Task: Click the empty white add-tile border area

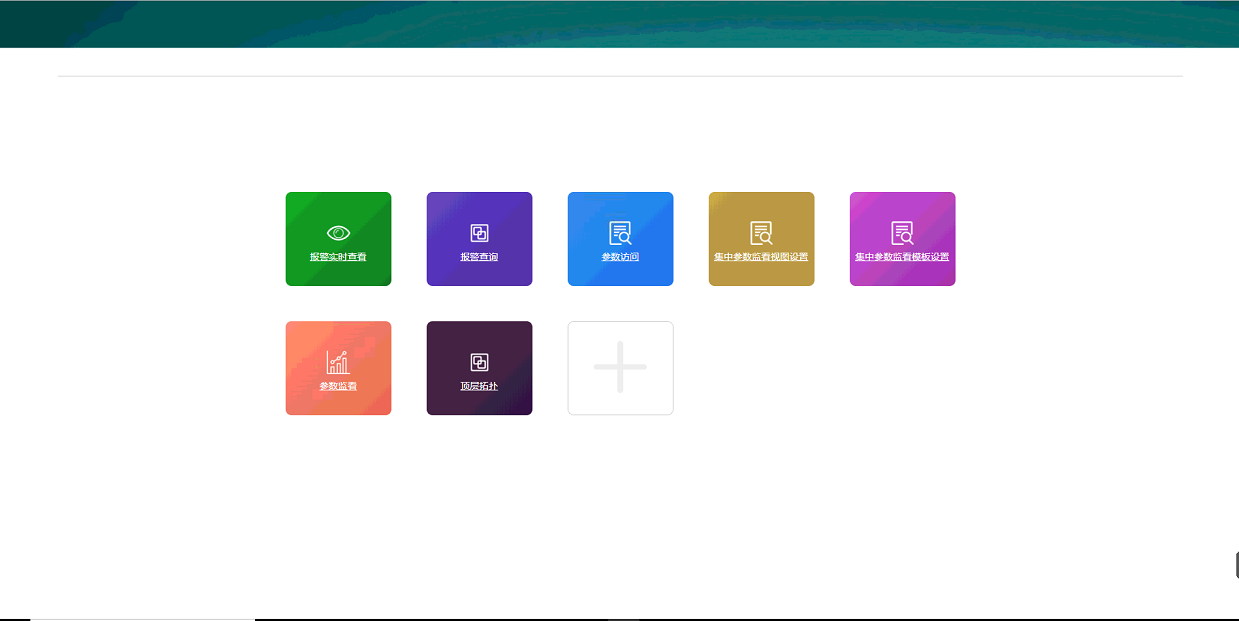Action: 581,403
